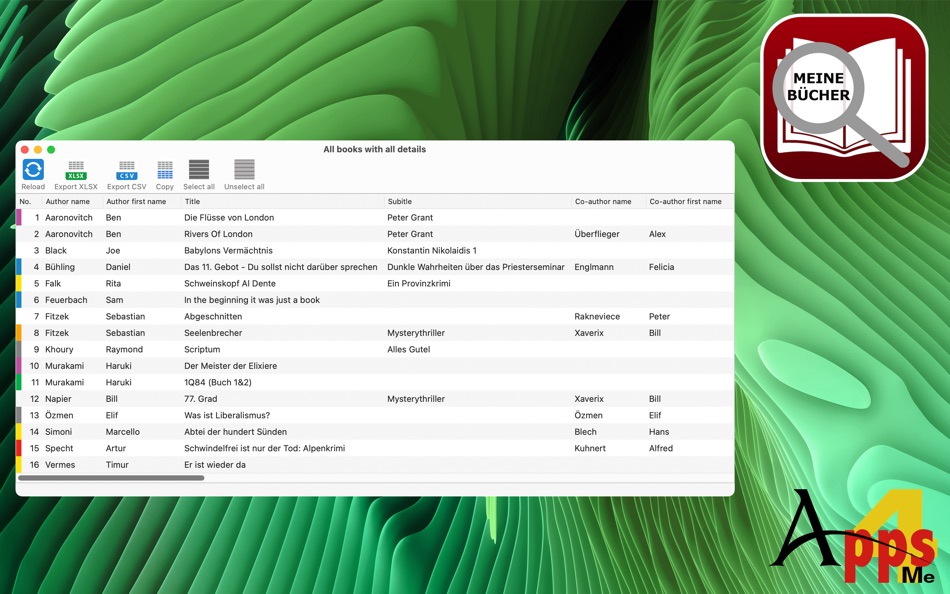Select the 'Schweinskopf Al Dente' row
The width and height of the screenshot is (950, 594).
coord(375,283)
